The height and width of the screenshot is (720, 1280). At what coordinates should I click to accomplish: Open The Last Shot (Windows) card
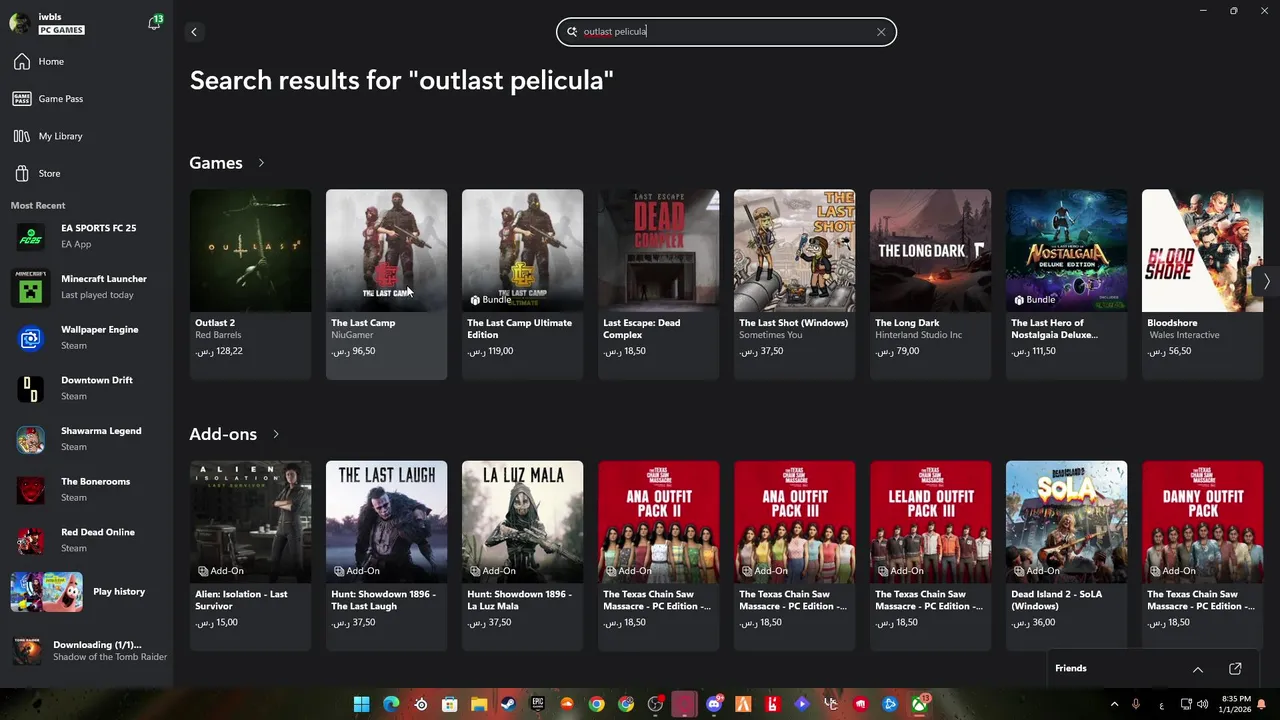point(794,285)
